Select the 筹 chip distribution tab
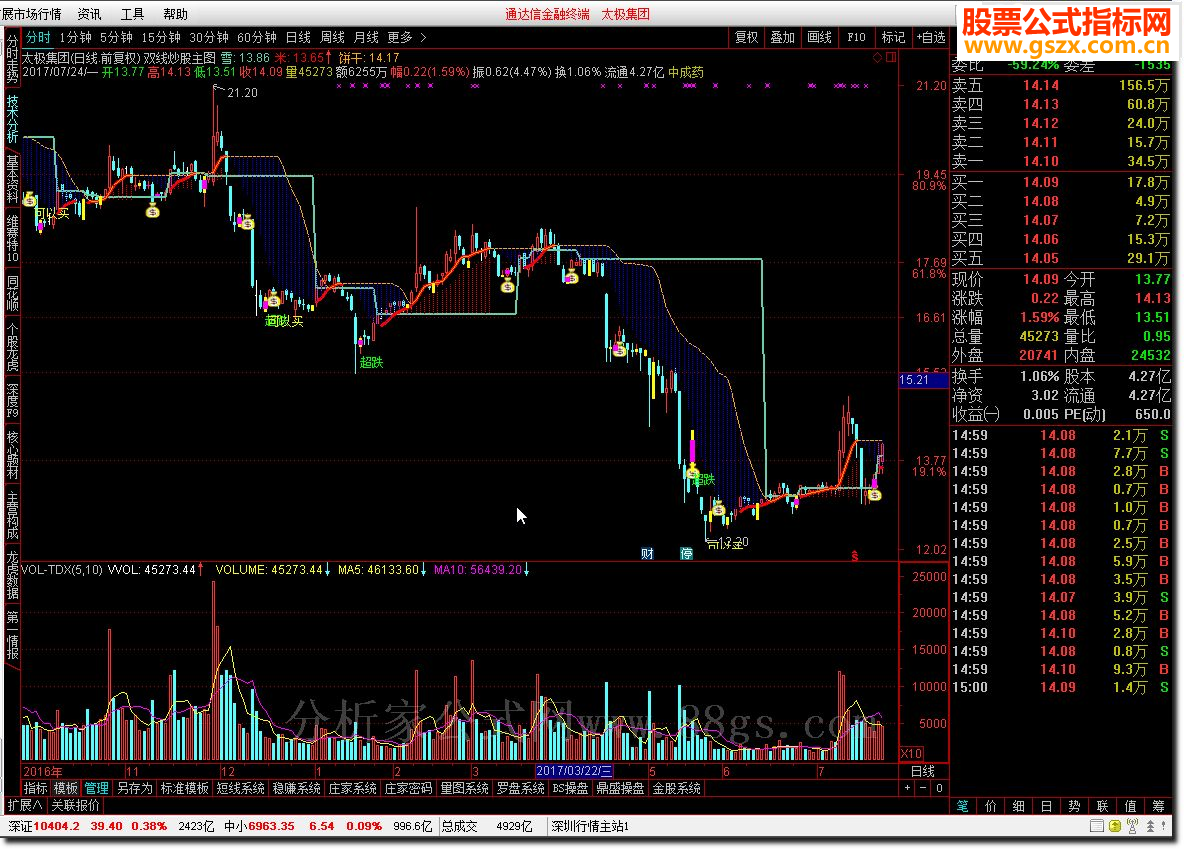 [1158, 806]
